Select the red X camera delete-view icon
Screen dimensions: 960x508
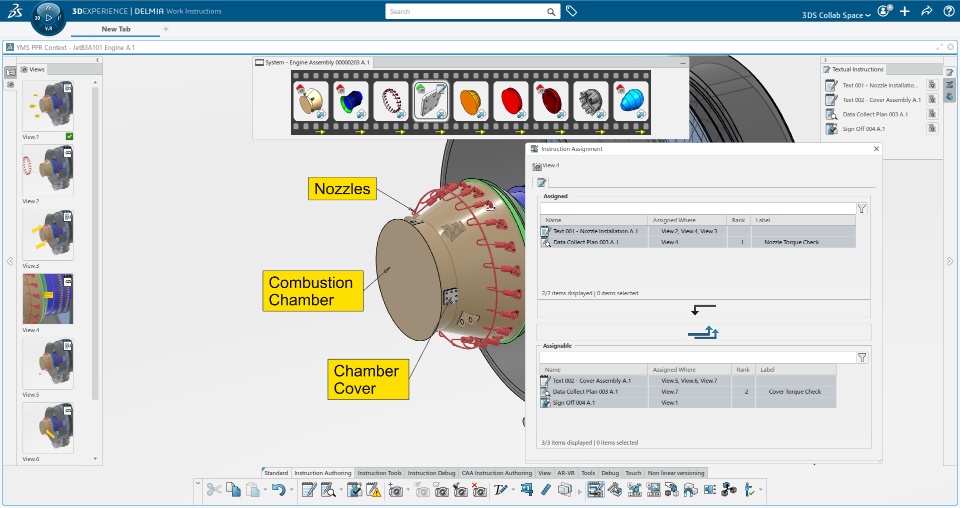click(481, 490)
